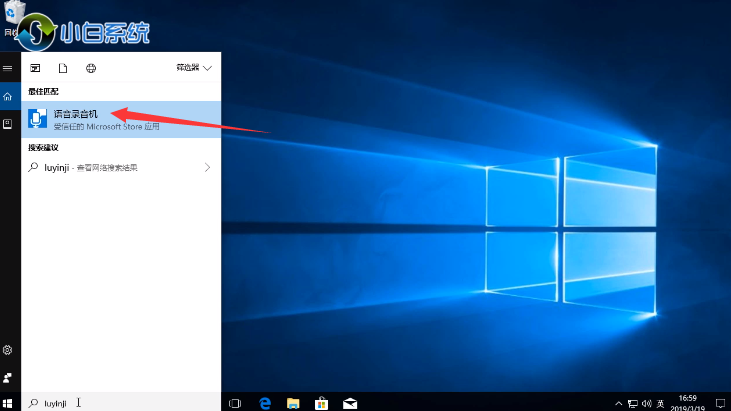Viewport: 731px width, 411px height.
Task: Go to the Home tab in sidebar
Action: (8, 97)
